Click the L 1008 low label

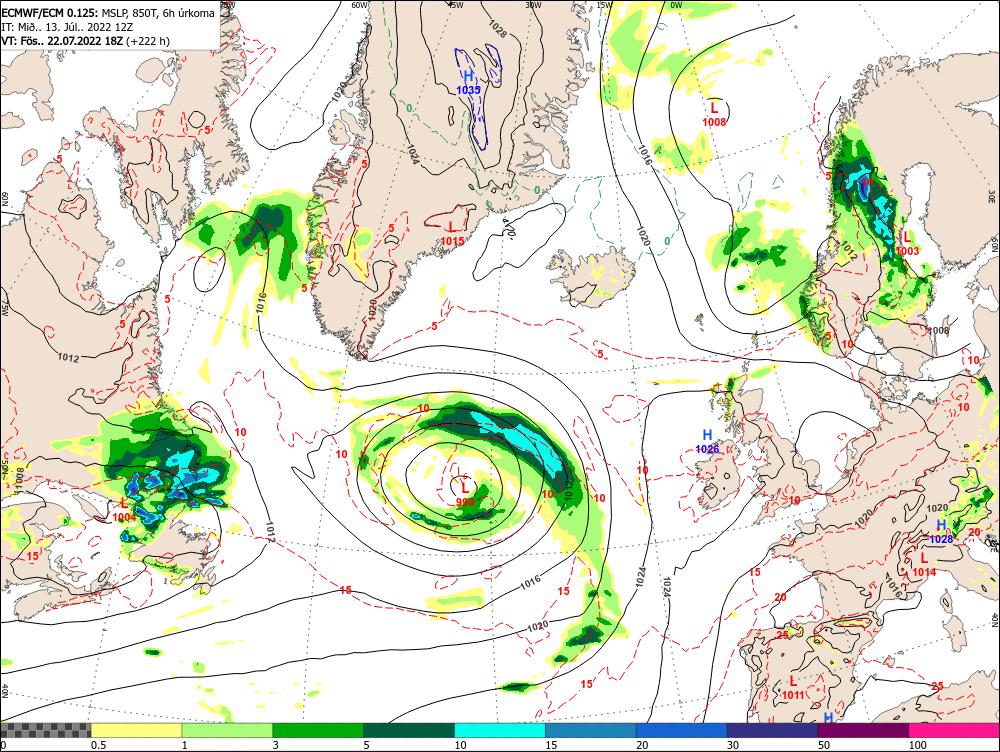pyautogui.click(x=714, y=114)
